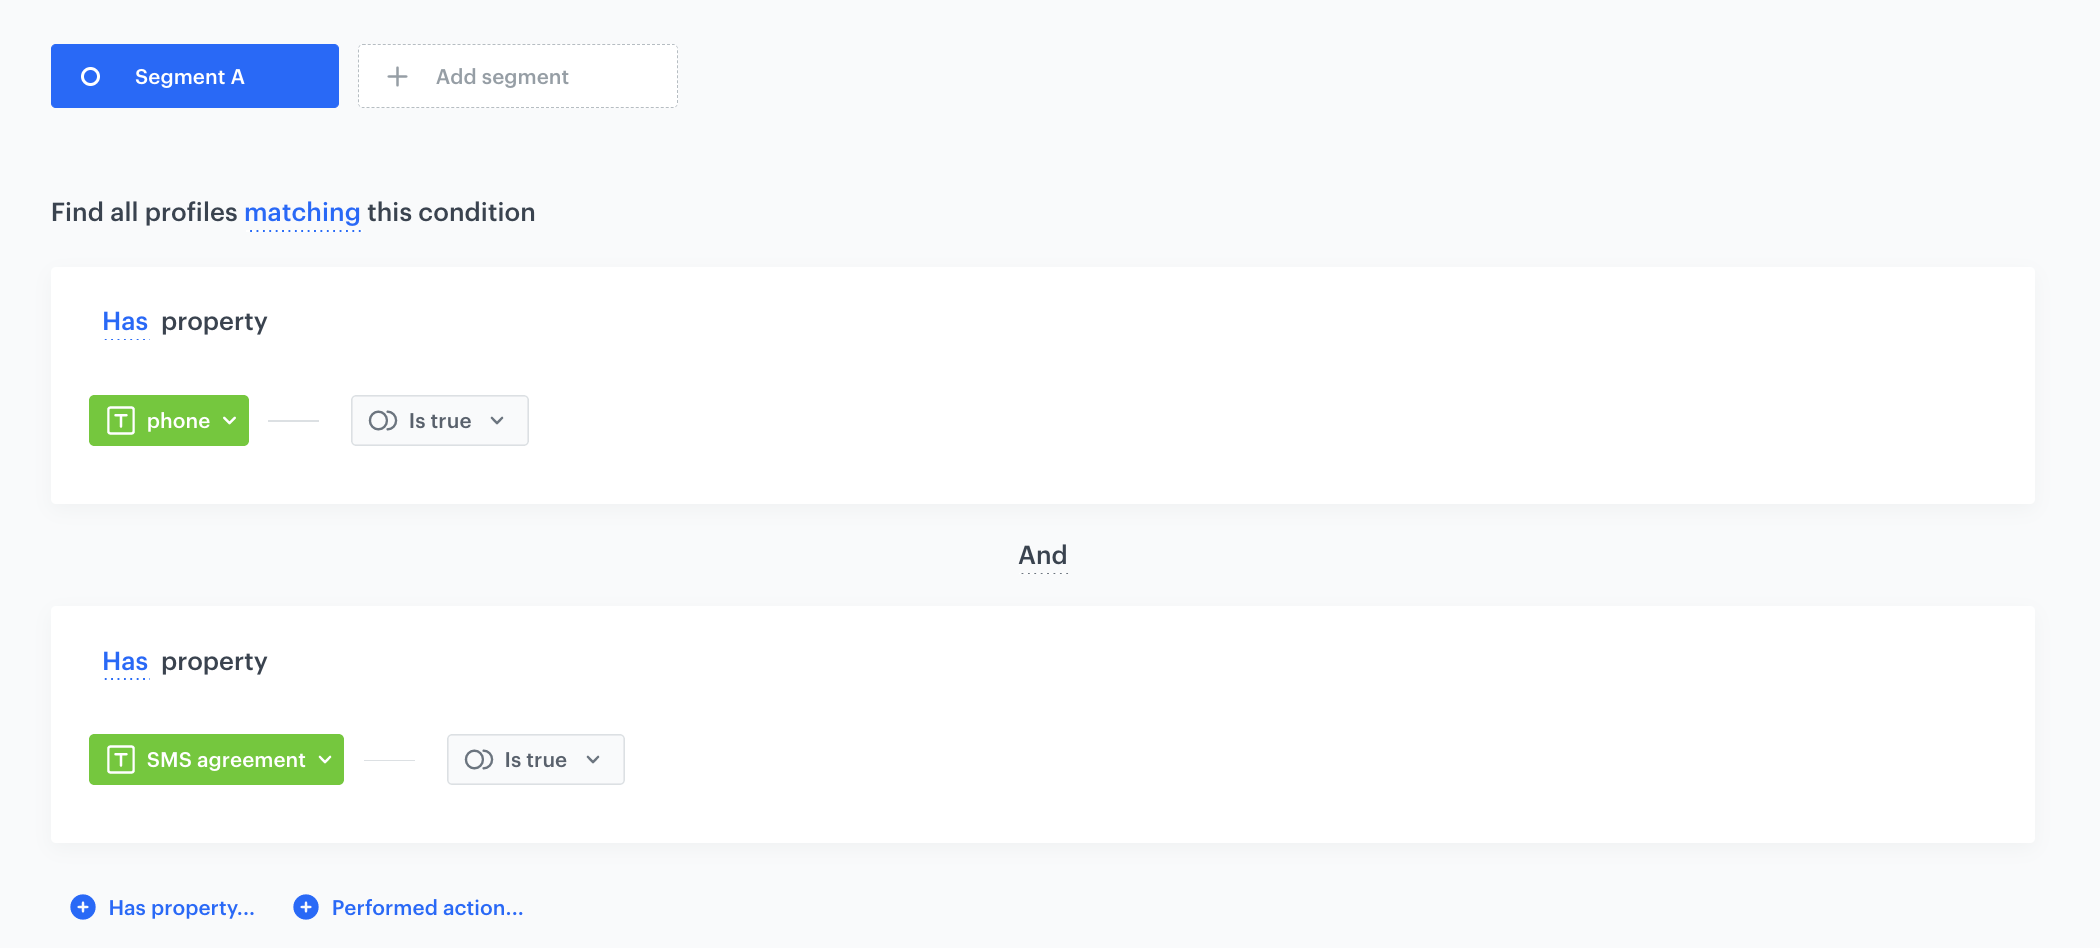Toggle the SMS agreement condition value
Image resolution: width=2100 pixels, height=948 pixels.
(535, 759)
